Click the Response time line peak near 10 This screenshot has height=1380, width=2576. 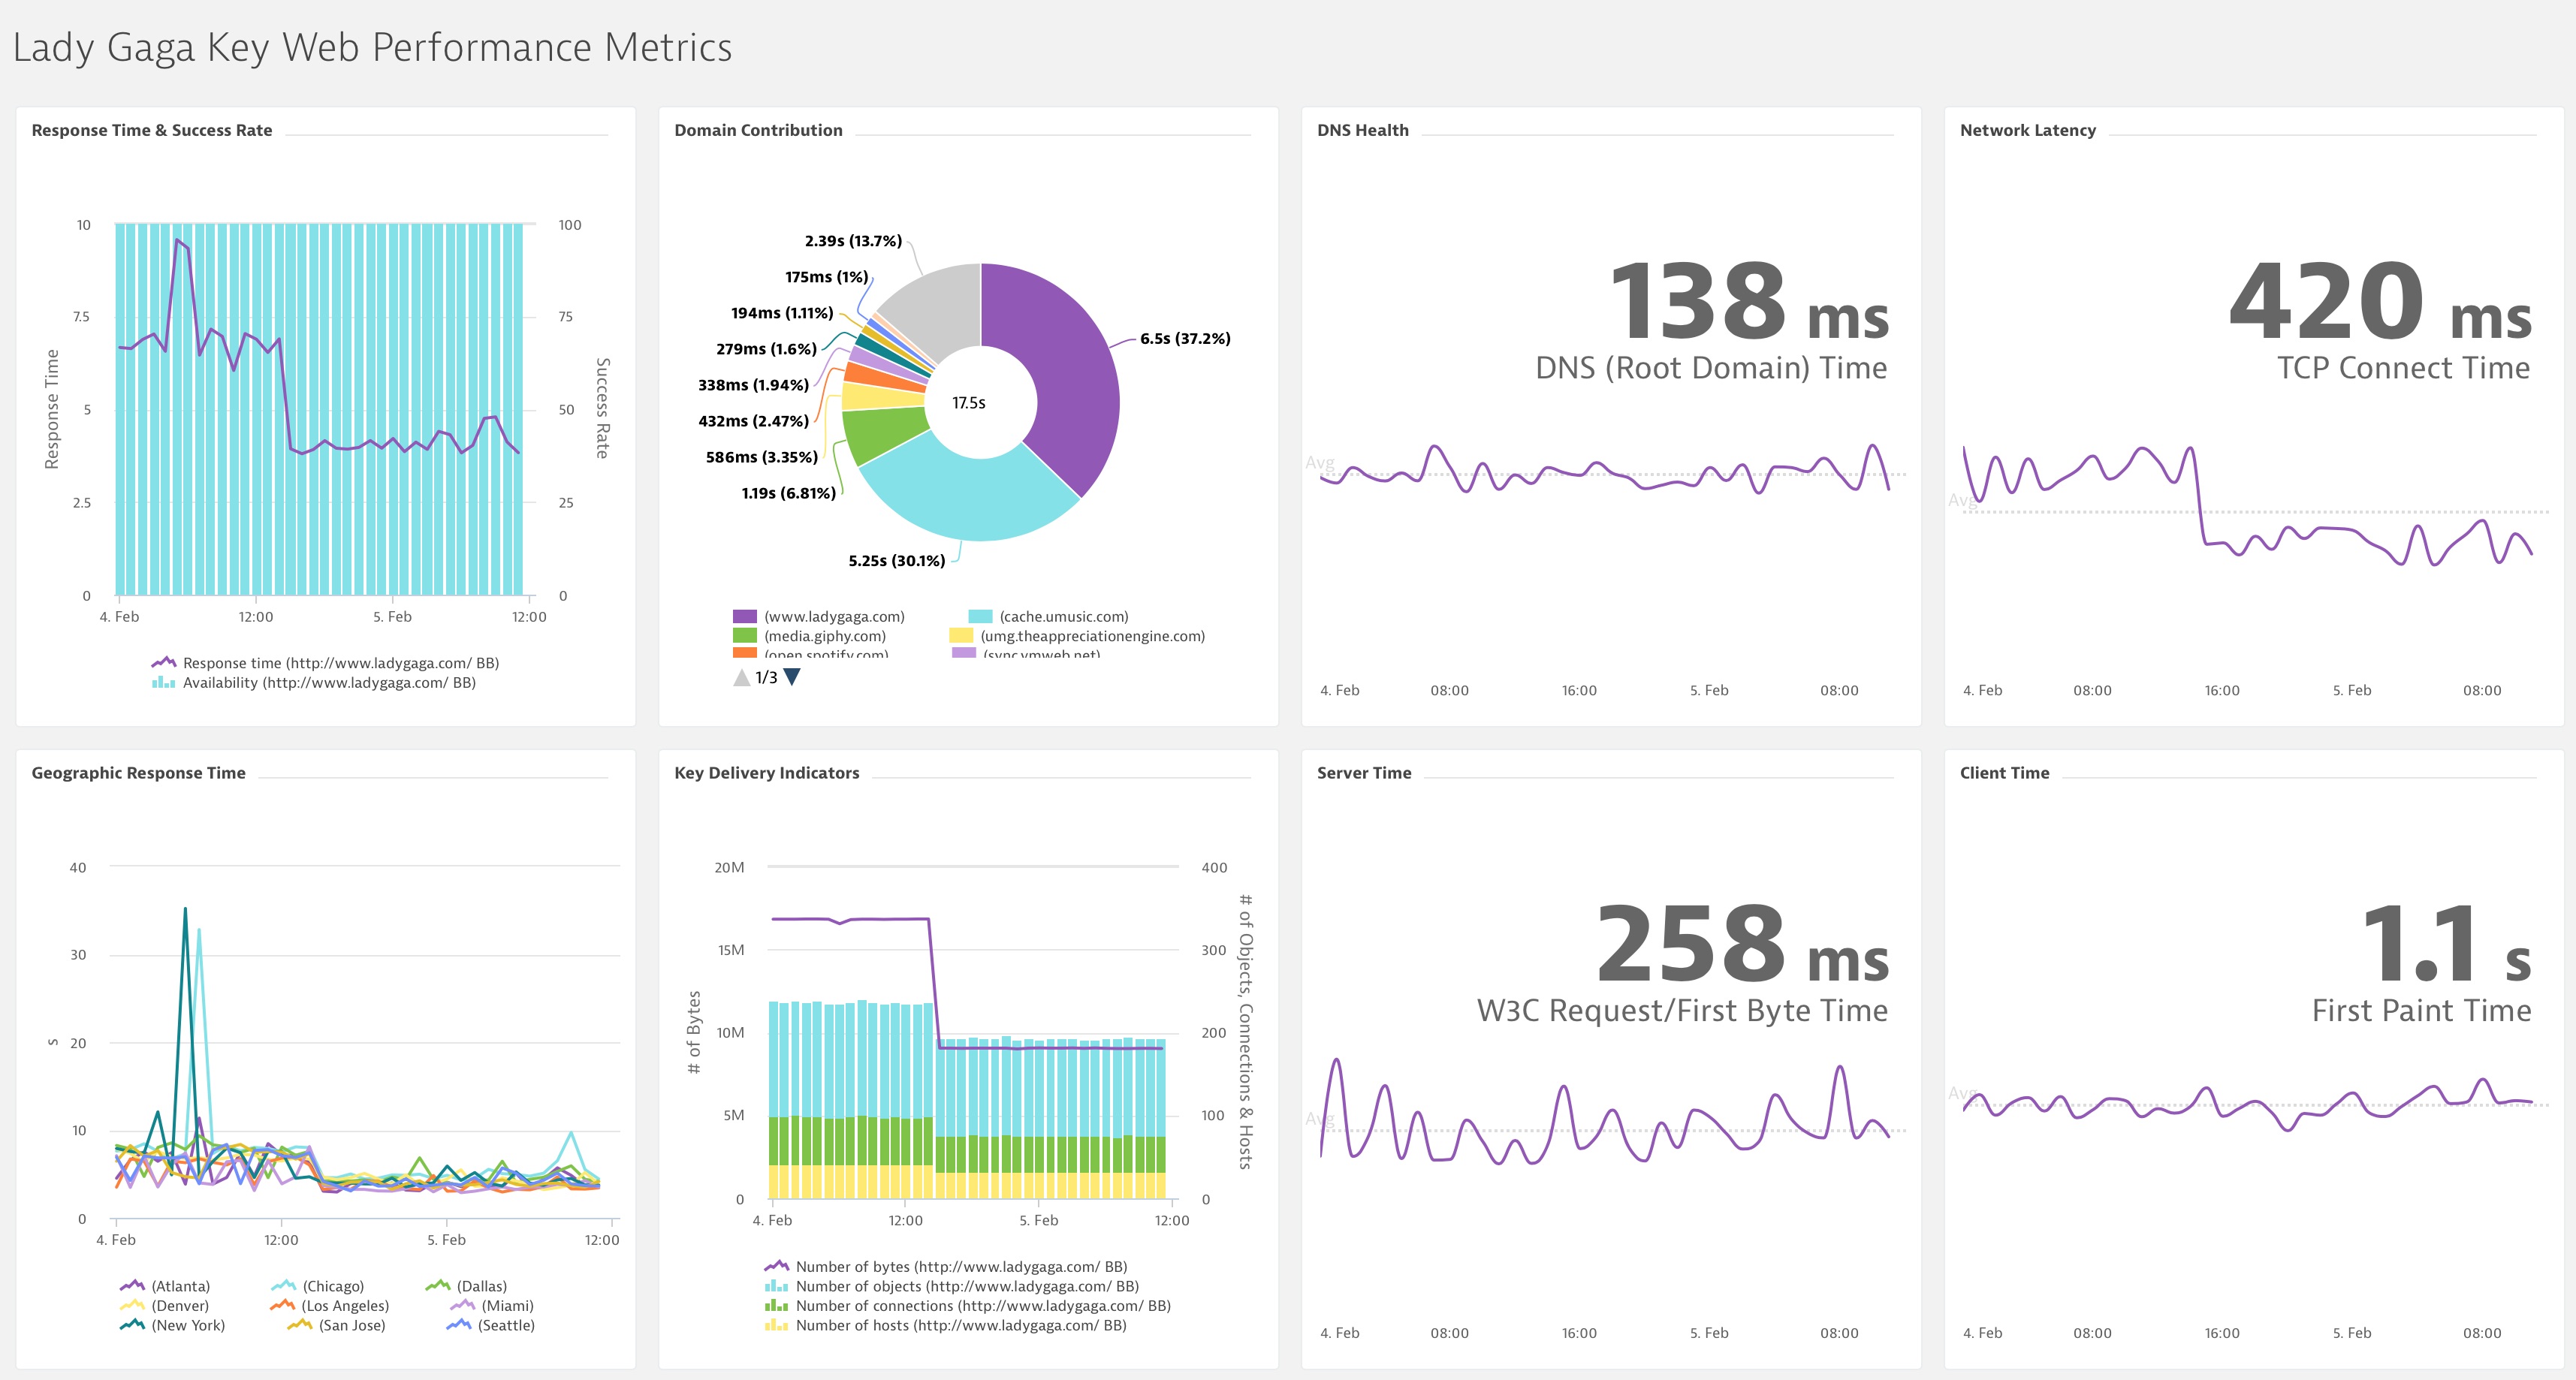point(177,240)
